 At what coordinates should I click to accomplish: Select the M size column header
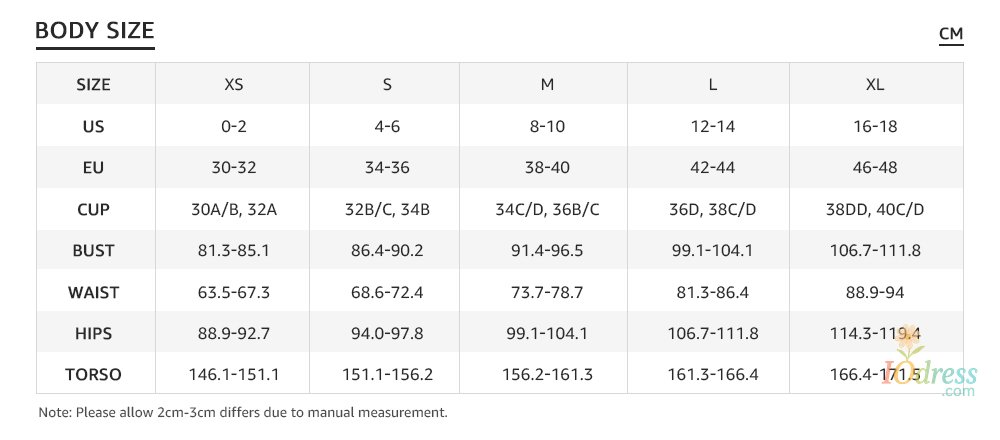click(547, 85)
